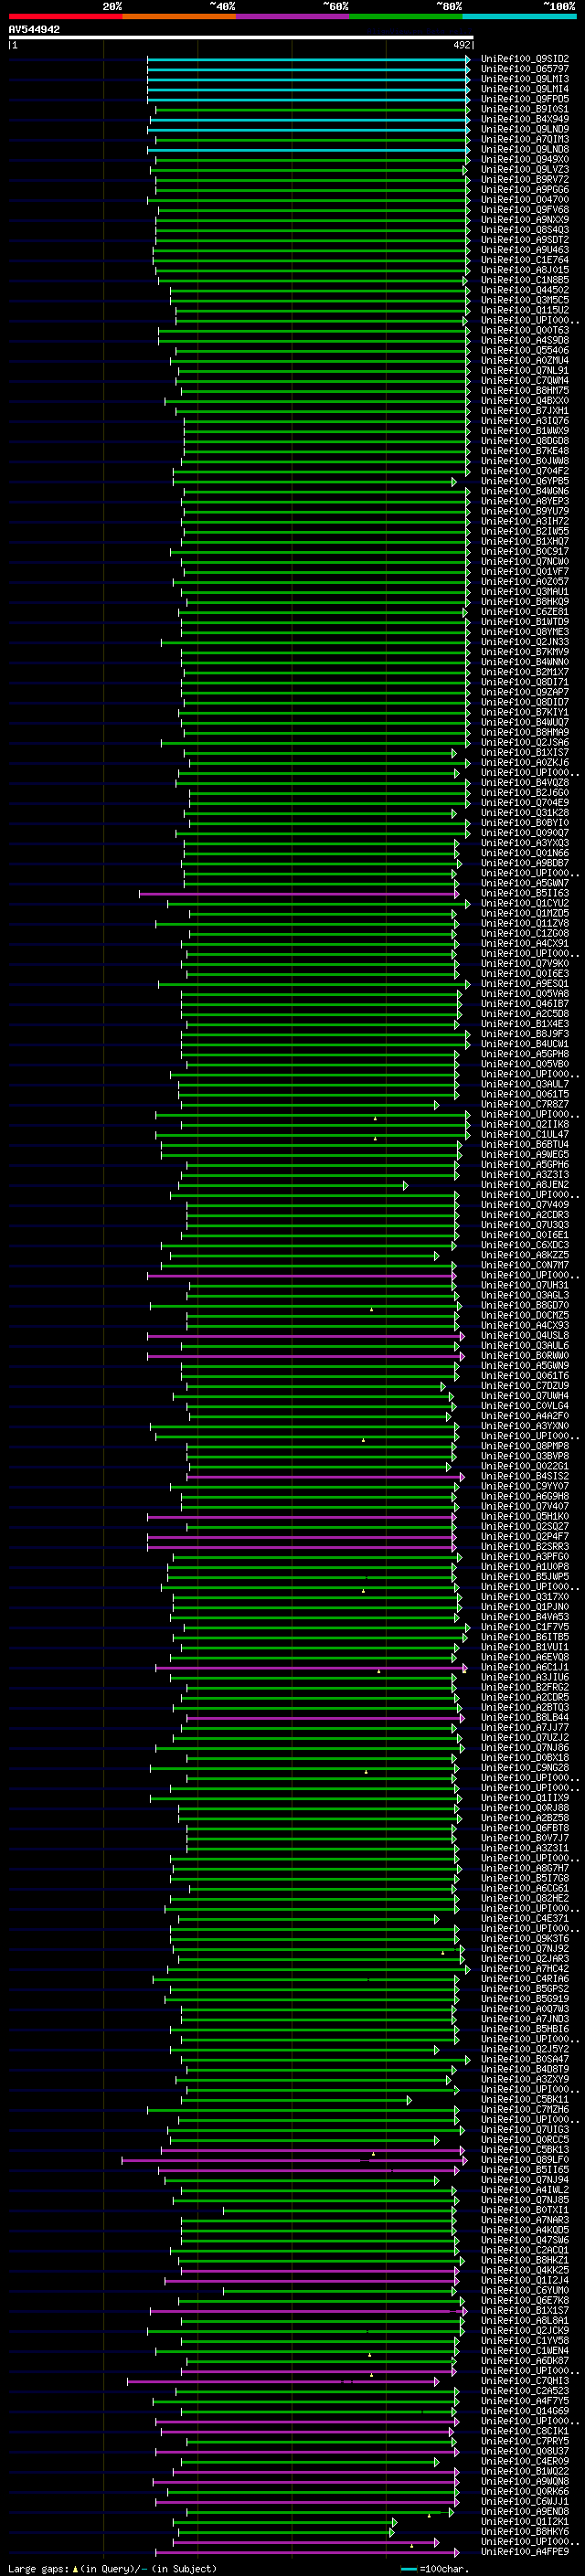Select hit label UniRef100_B7JXH1
585x2576 pixels.
tap(525, 411)
